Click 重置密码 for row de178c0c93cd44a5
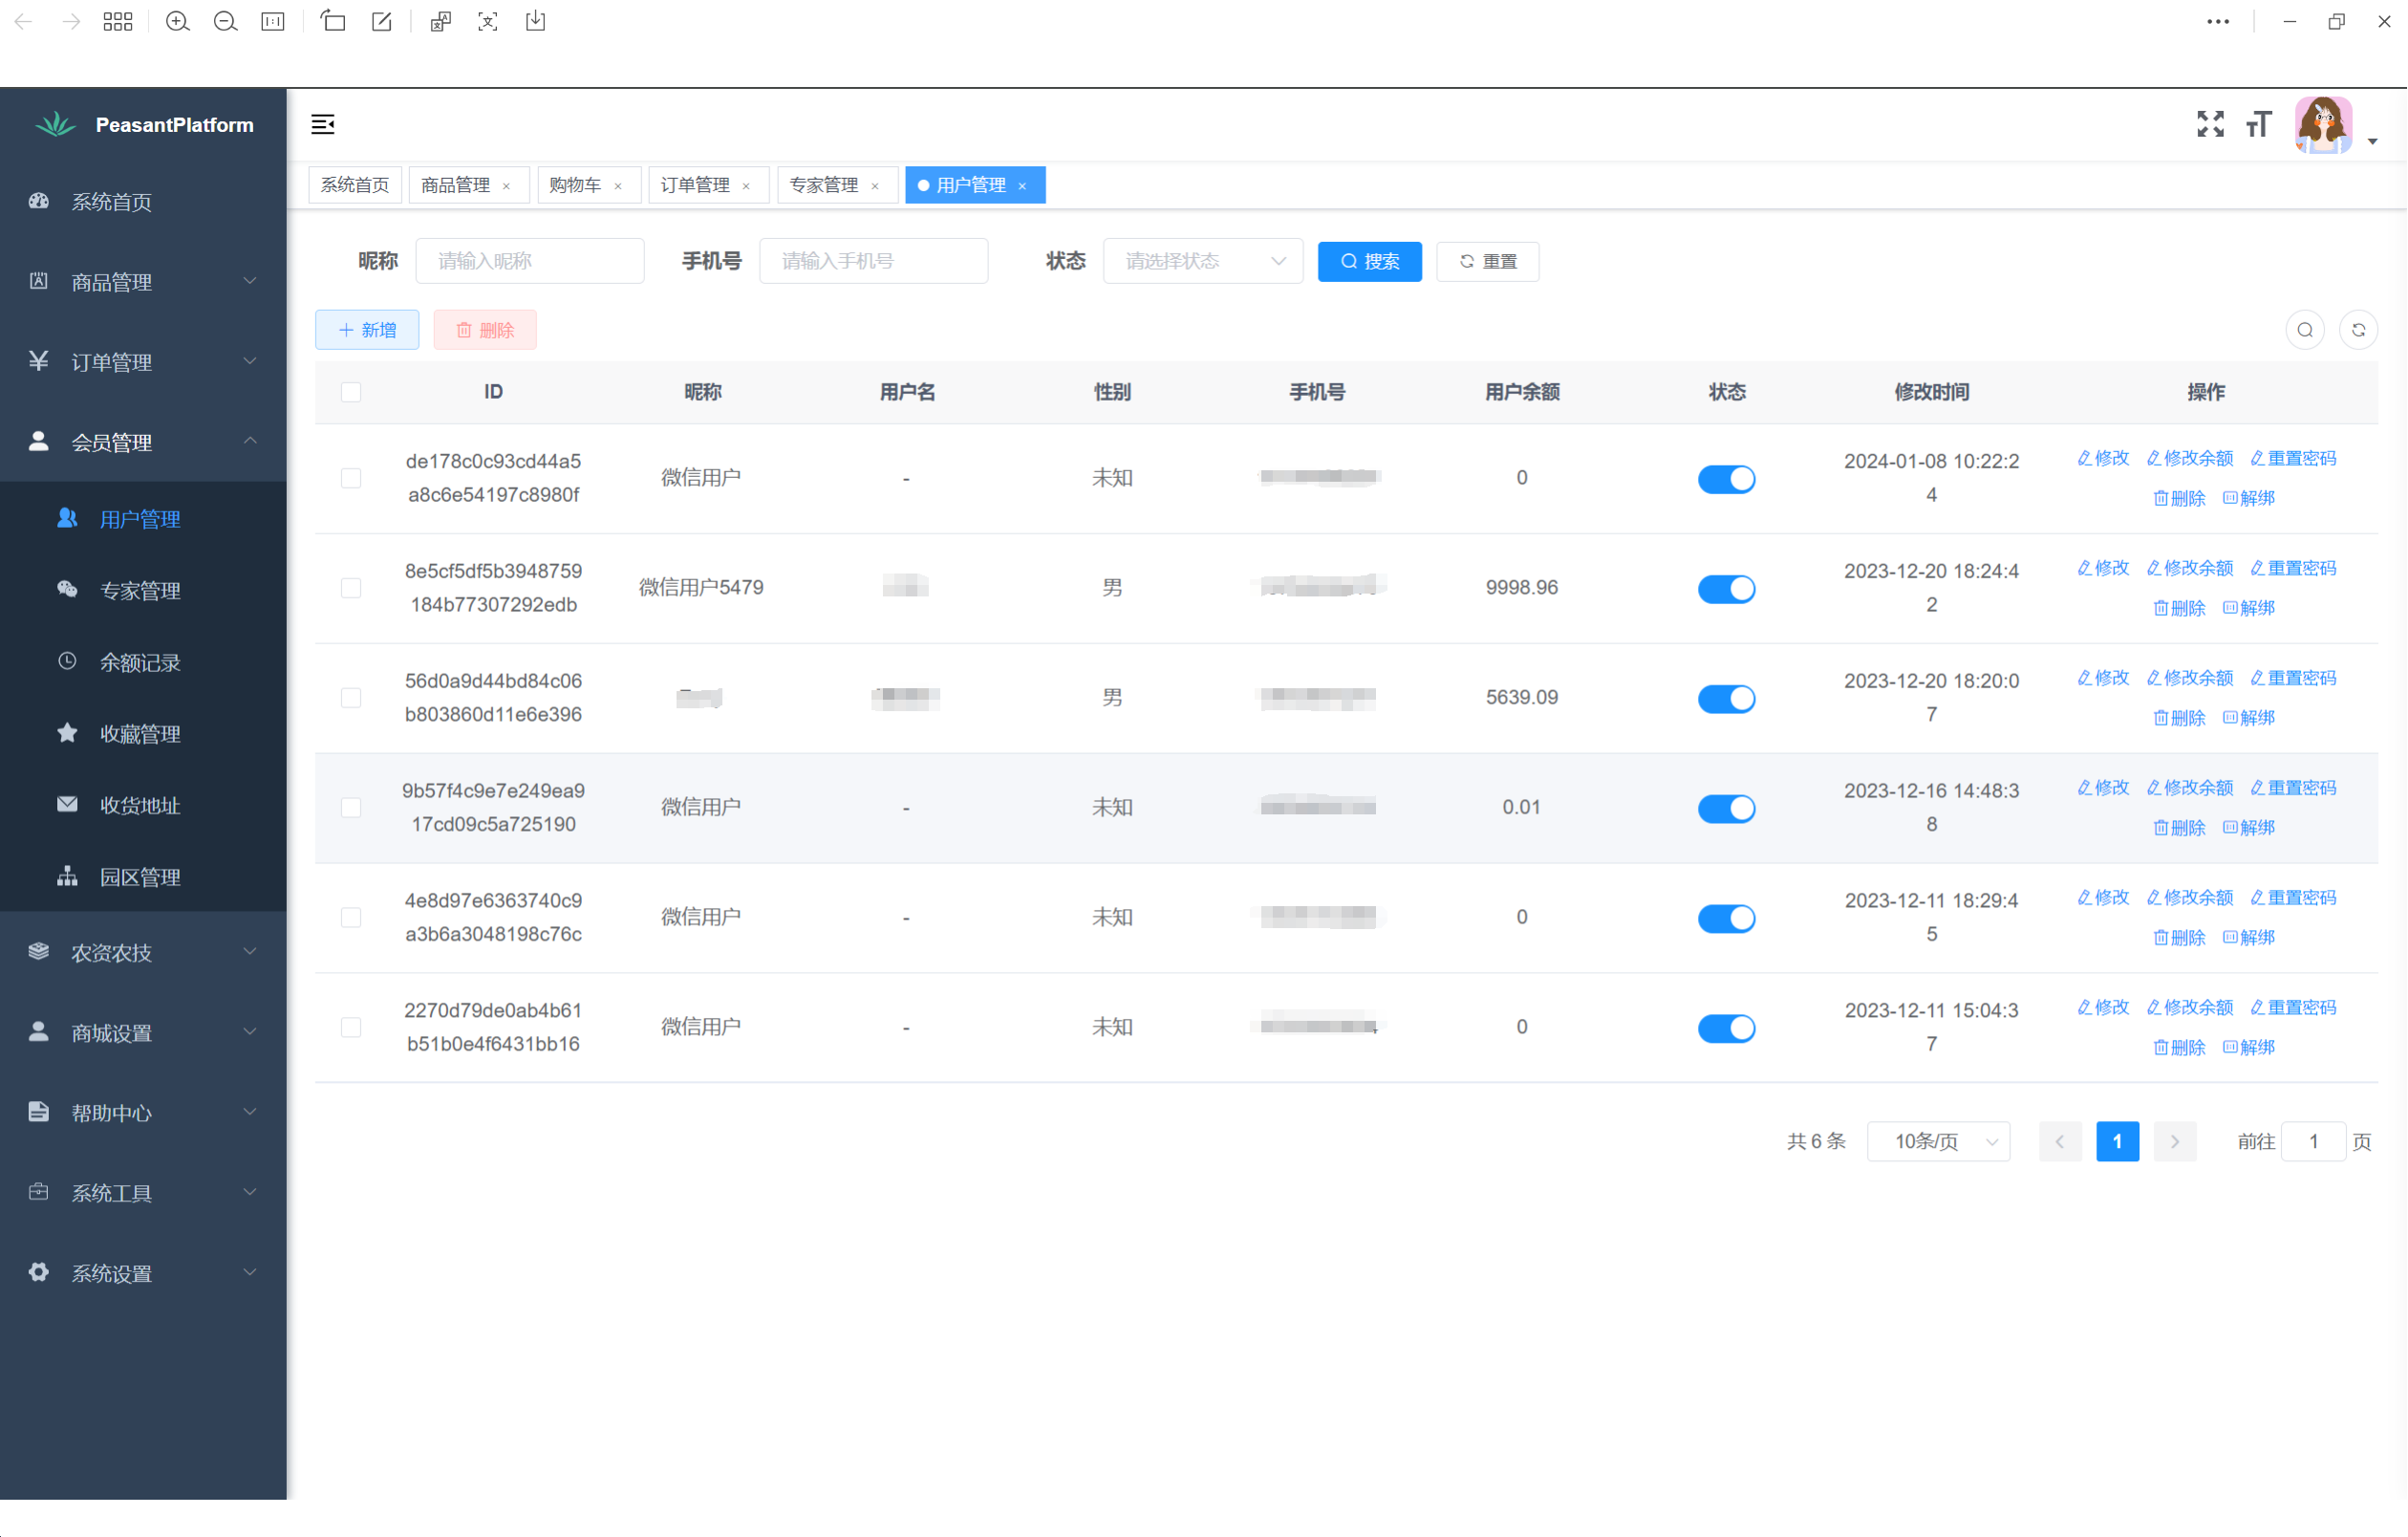Viewport: 2408px width, 1537px height. [x=2293, y=458]
